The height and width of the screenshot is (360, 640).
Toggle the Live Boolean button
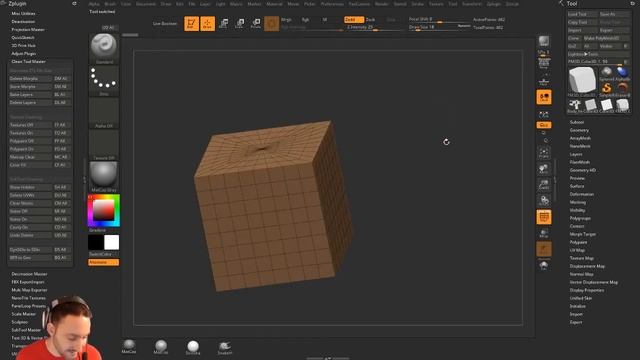click(165, 24)
